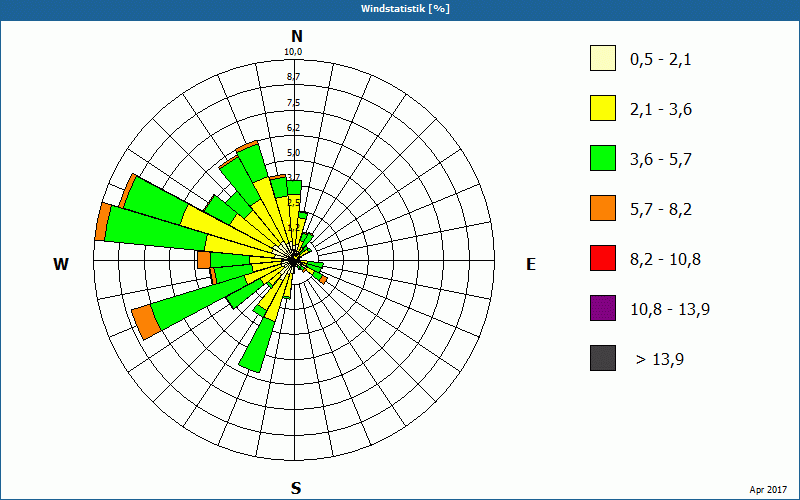Click the orange square tip of the west bar

pyautogui.click(x=204, y=260)
